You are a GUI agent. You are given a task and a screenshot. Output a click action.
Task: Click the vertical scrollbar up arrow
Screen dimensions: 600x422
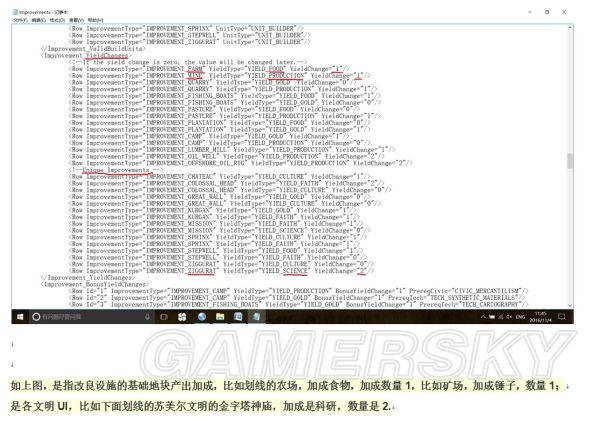pos(571,27)
